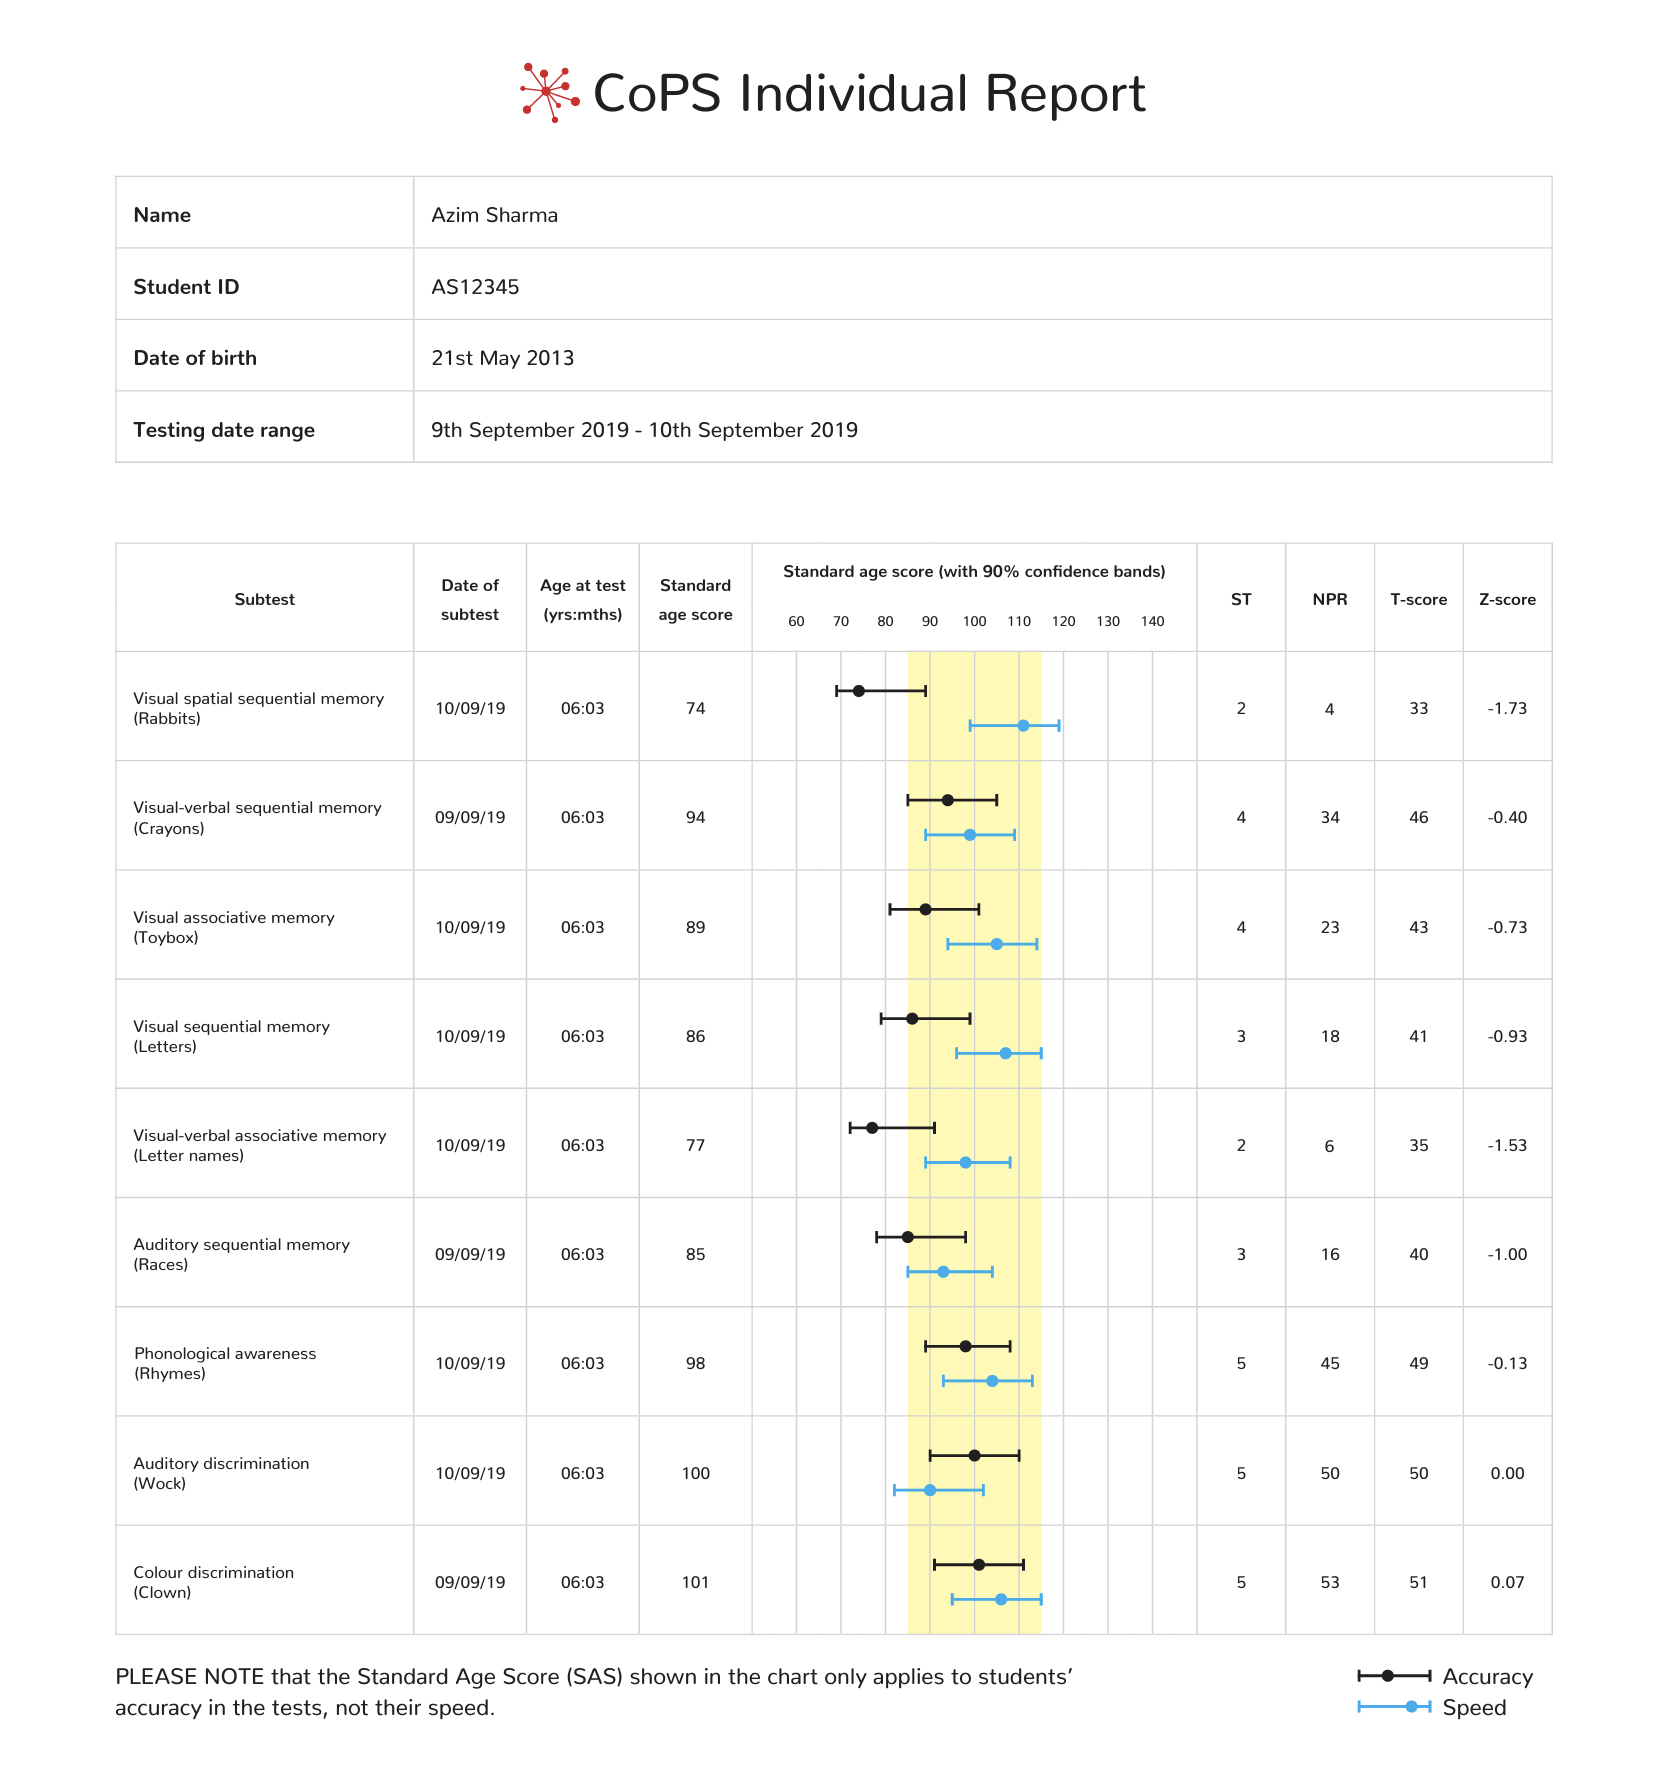Click the Auditory discrimination (Wock) label
Image resolution: width=1668 pixels, height=1792 pixels.
(x=221, y=1473)
